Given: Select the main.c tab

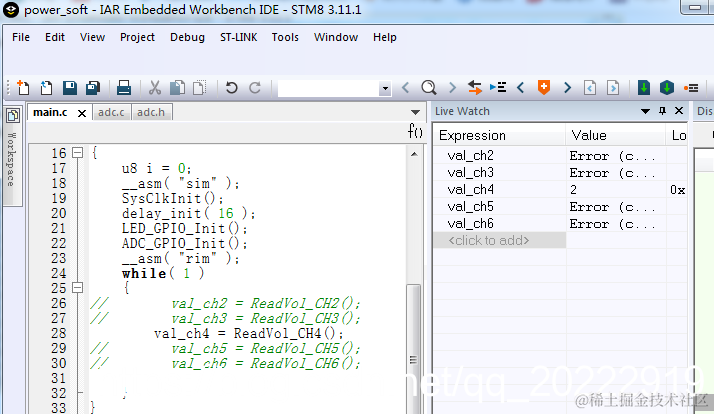Looking at the screenshot, I should (x=50, y=112).
